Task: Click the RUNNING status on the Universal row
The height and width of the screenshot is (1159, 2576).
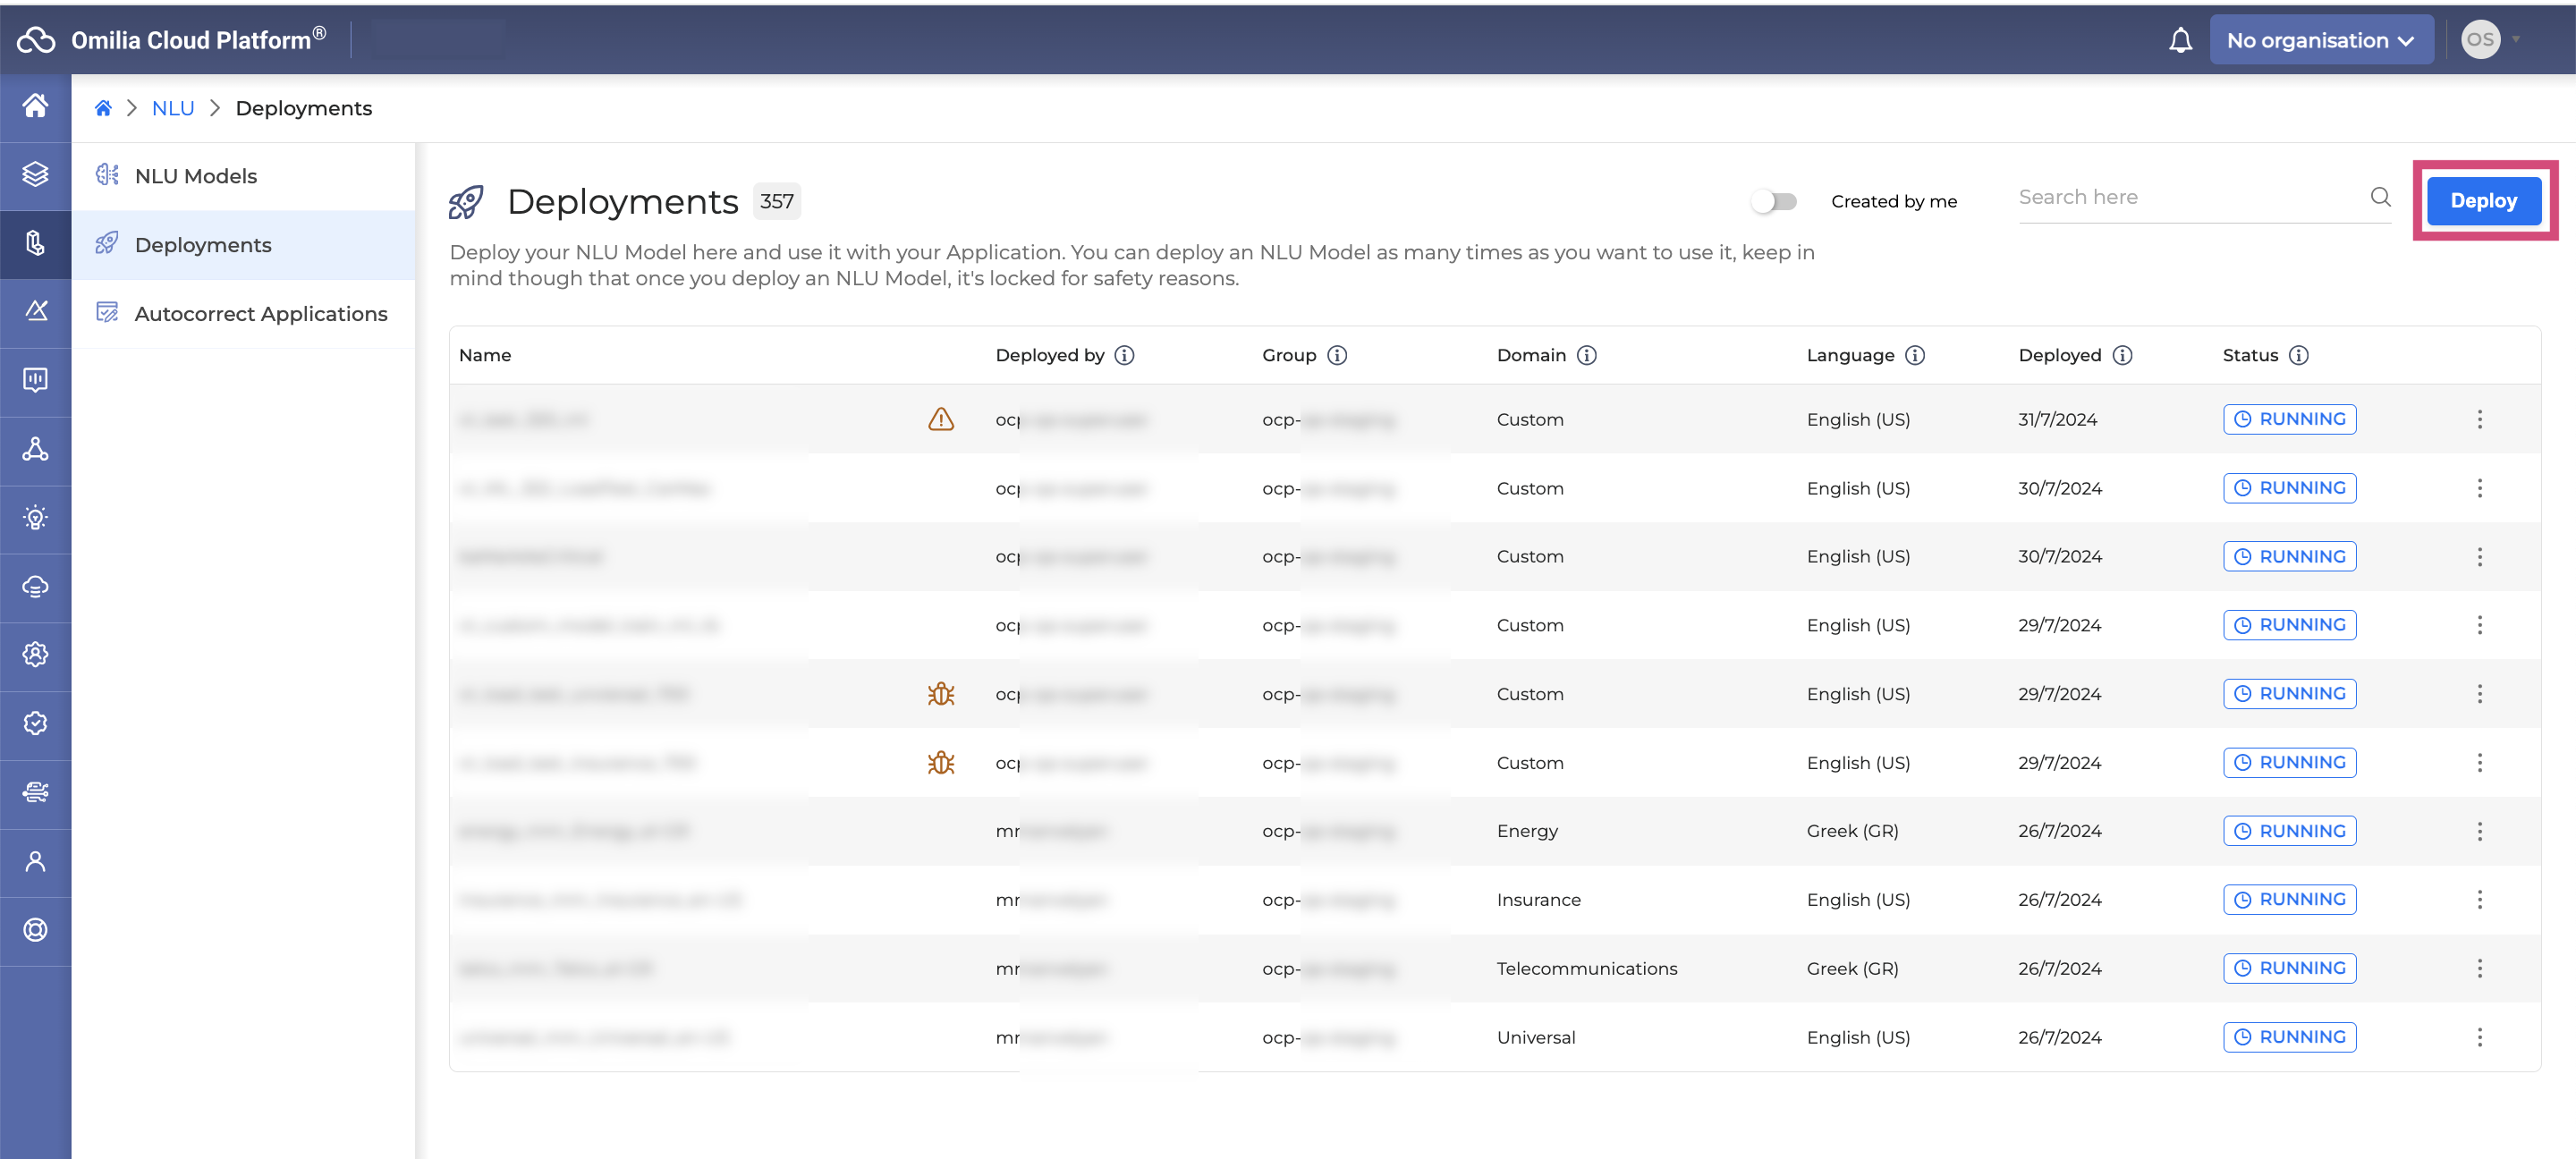Action: 2289,1037
